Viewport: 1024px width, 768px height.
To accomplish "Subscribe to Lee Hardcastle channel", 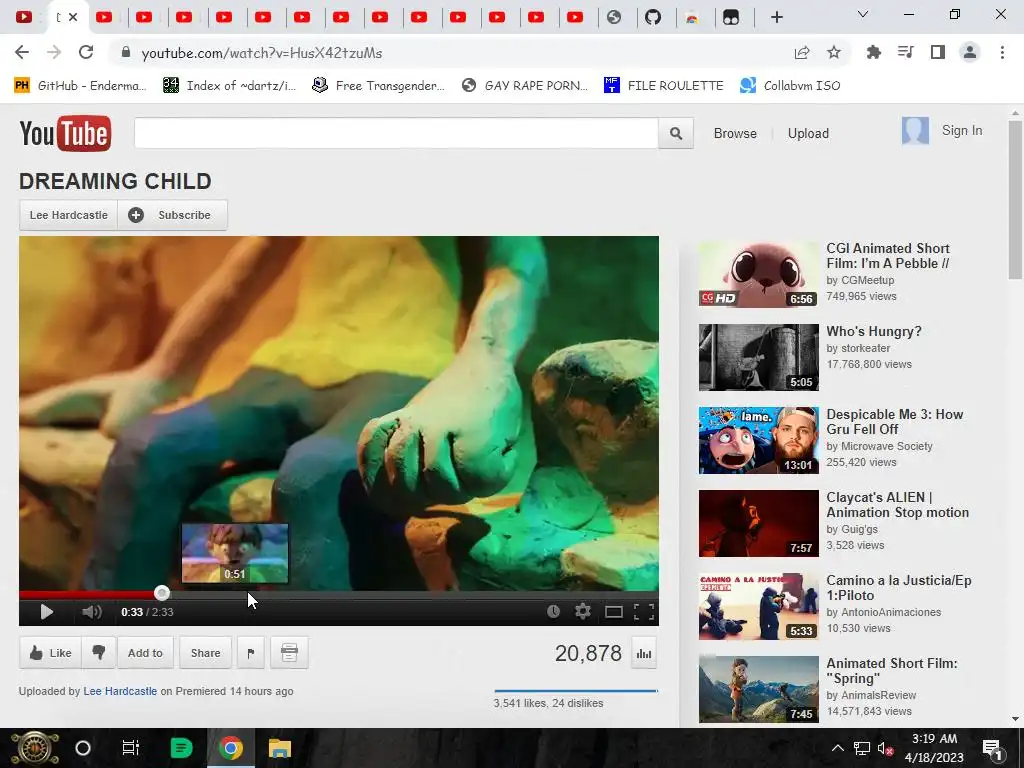I will (172, 215).
